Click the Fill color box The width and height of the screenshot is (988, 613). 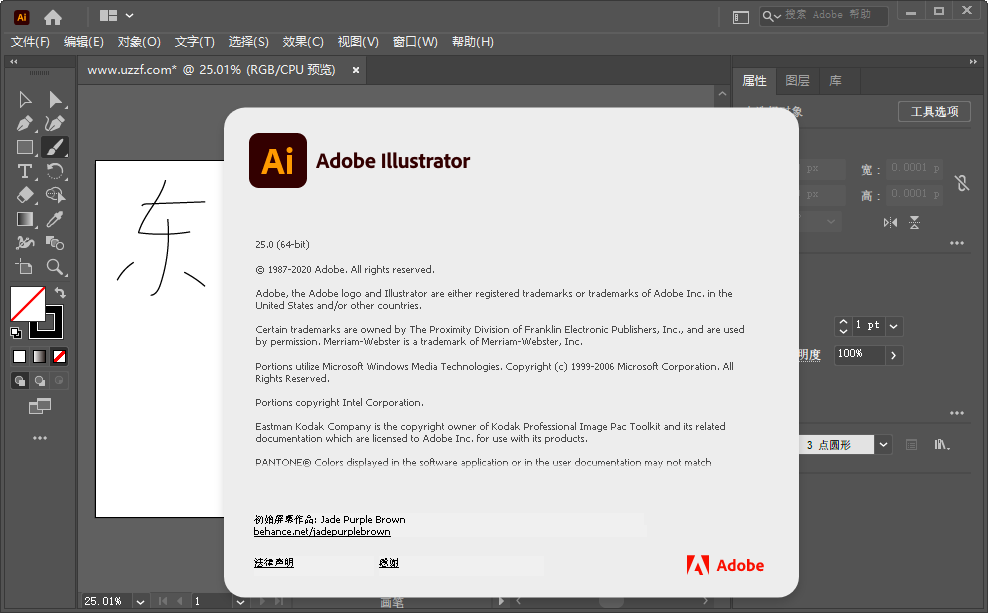28,304
